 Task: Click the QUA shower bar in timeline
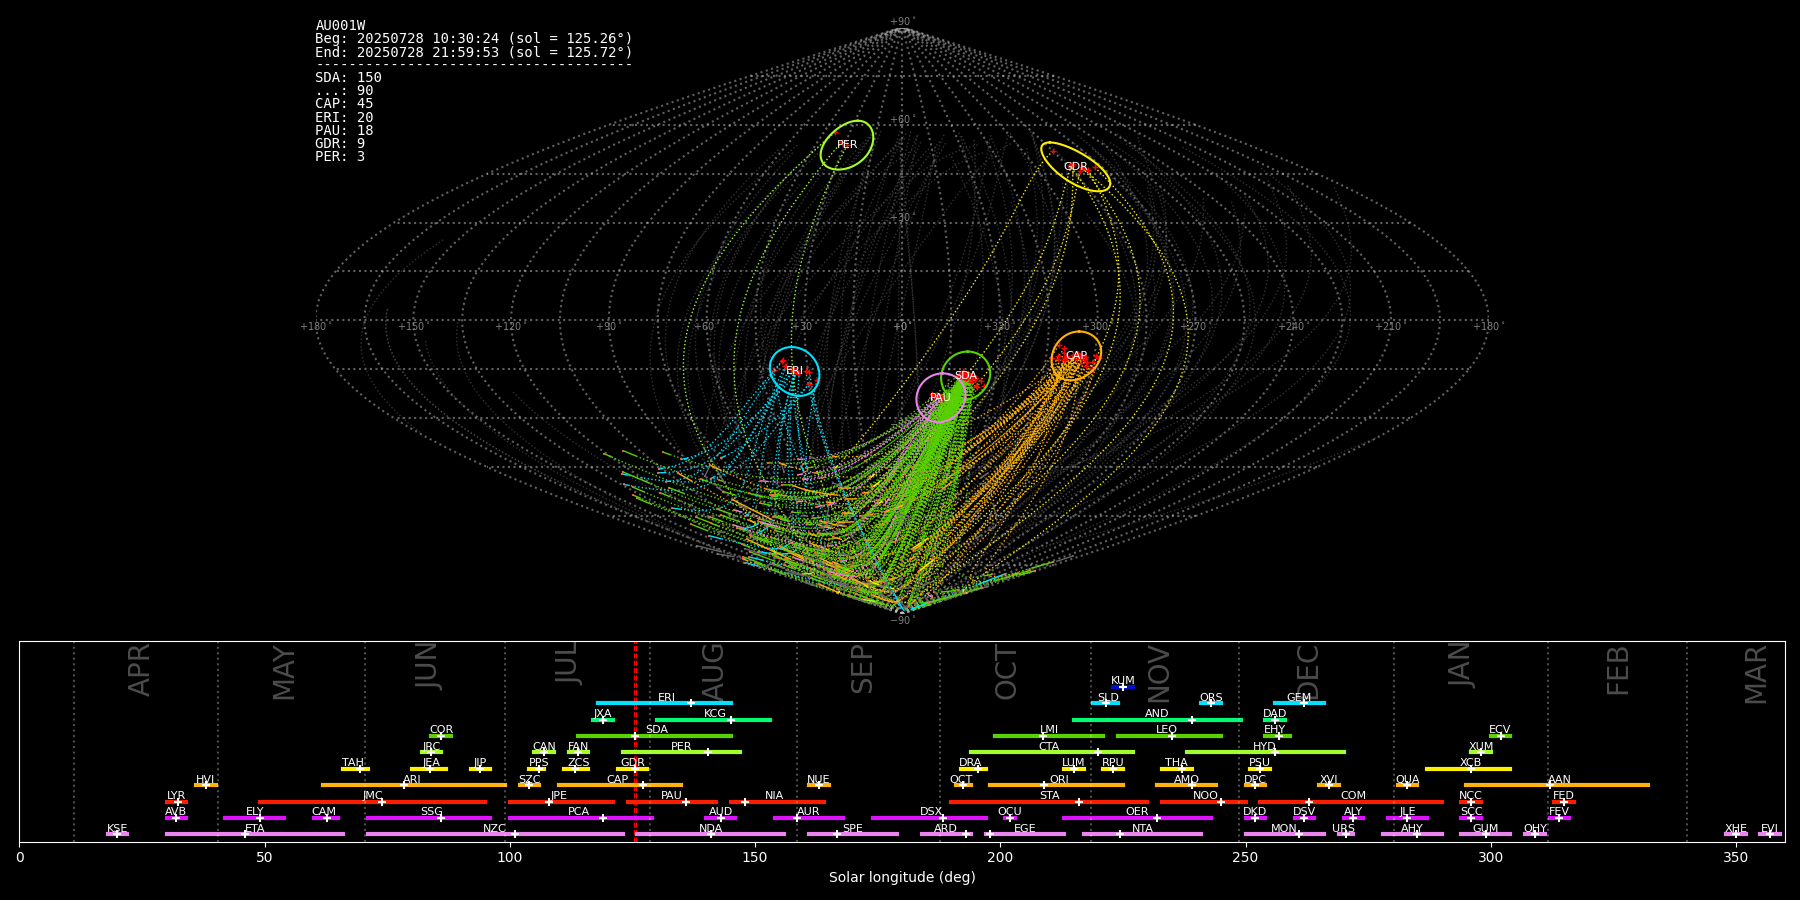click(x=1407, y=785)
